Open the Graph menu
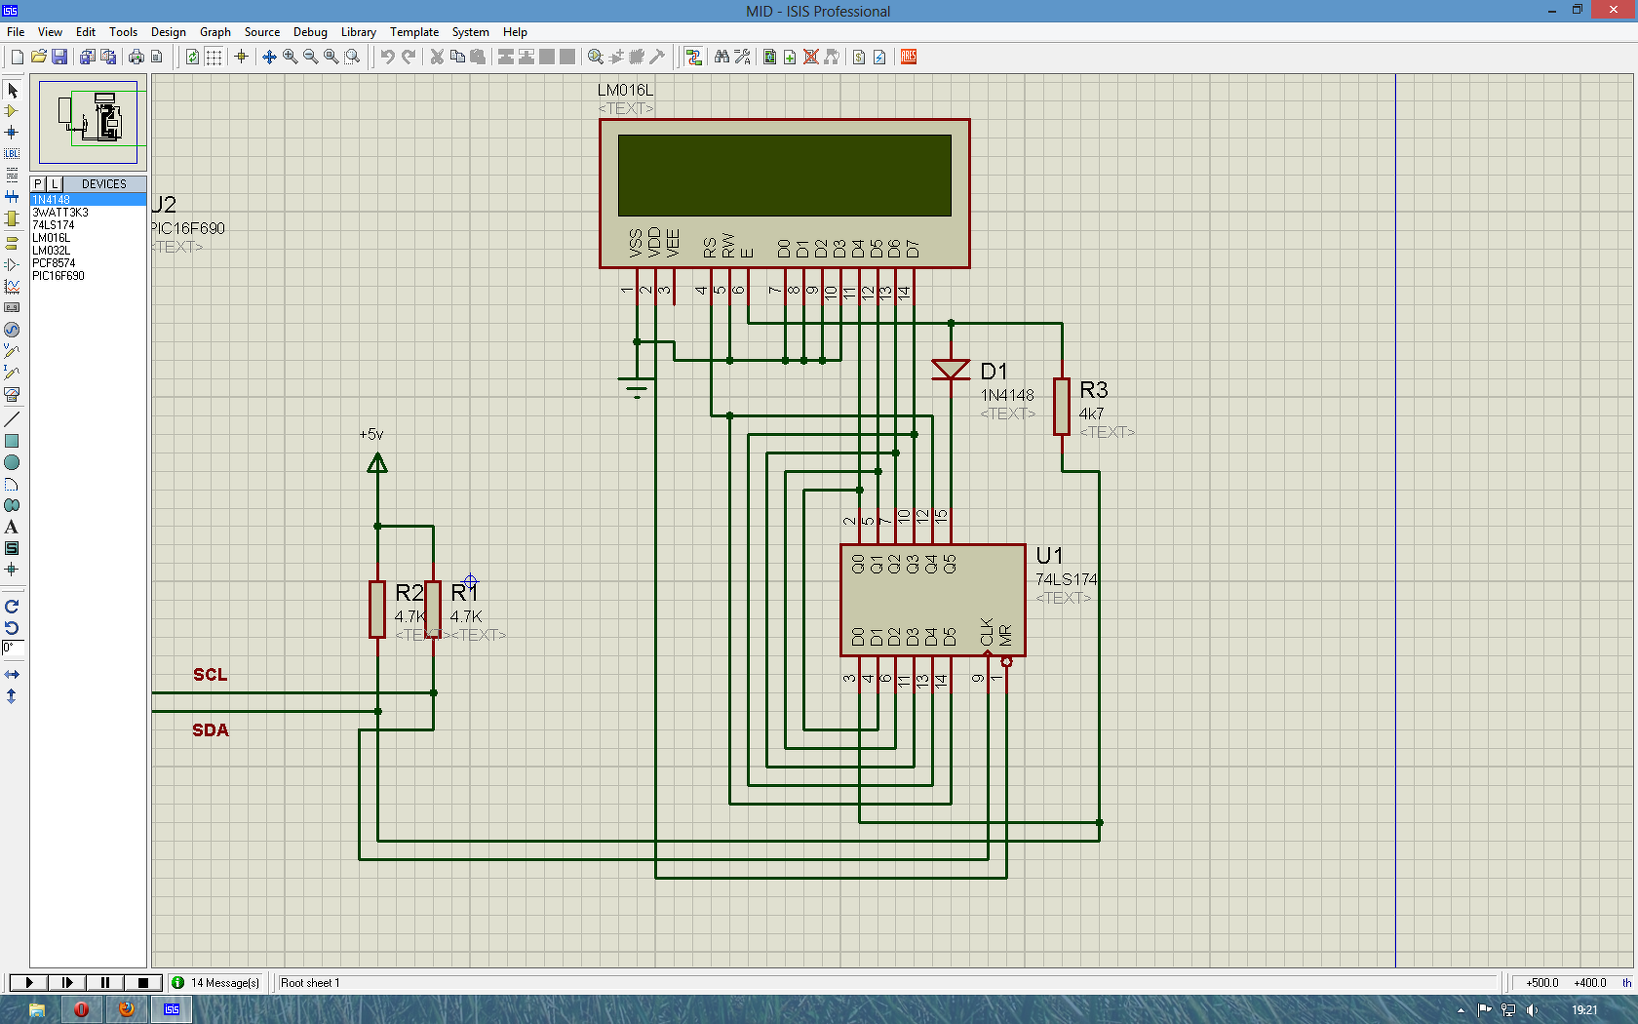This screenshot has height=1024, width=1638. click(215, 32)
